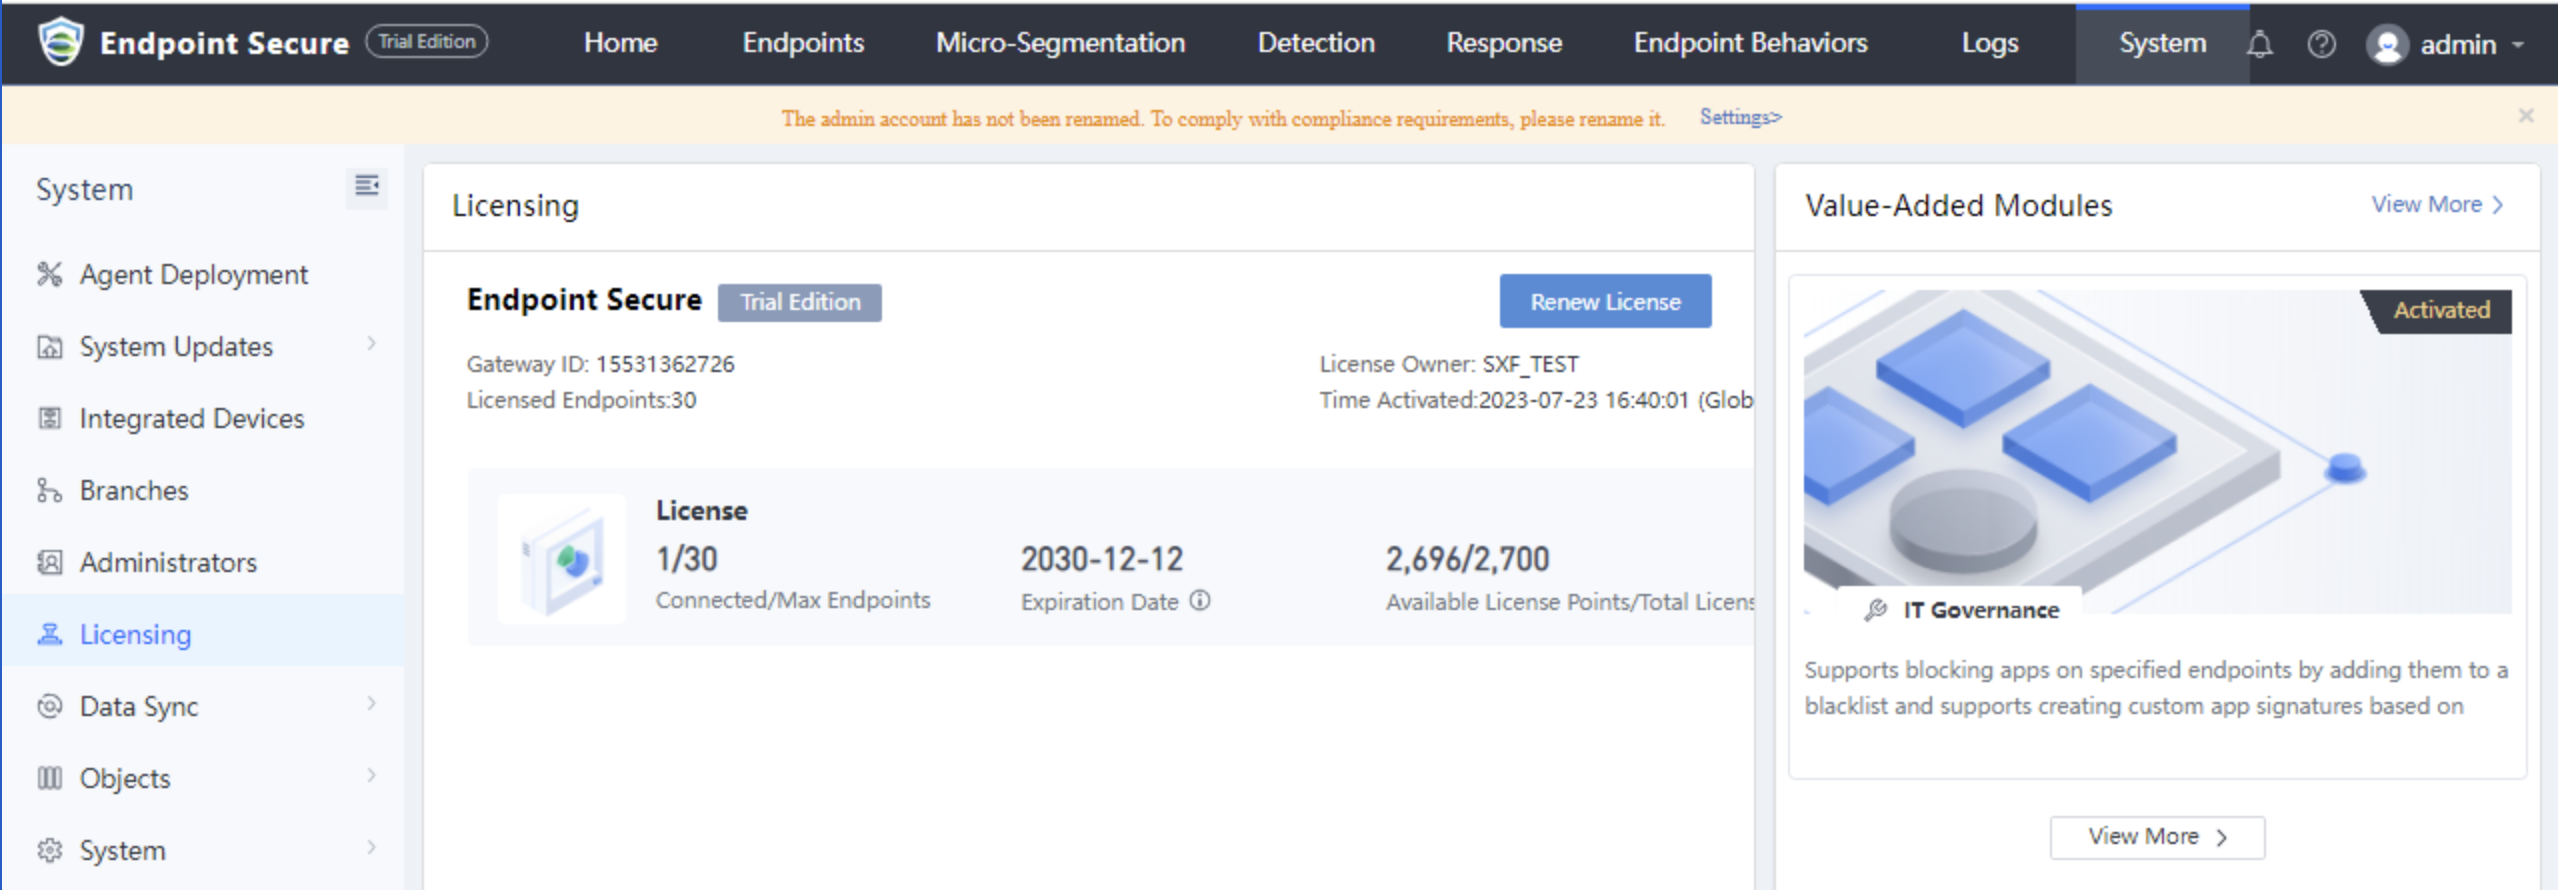Open the Micro-Segmentation tab

(x=1060, y=43)
